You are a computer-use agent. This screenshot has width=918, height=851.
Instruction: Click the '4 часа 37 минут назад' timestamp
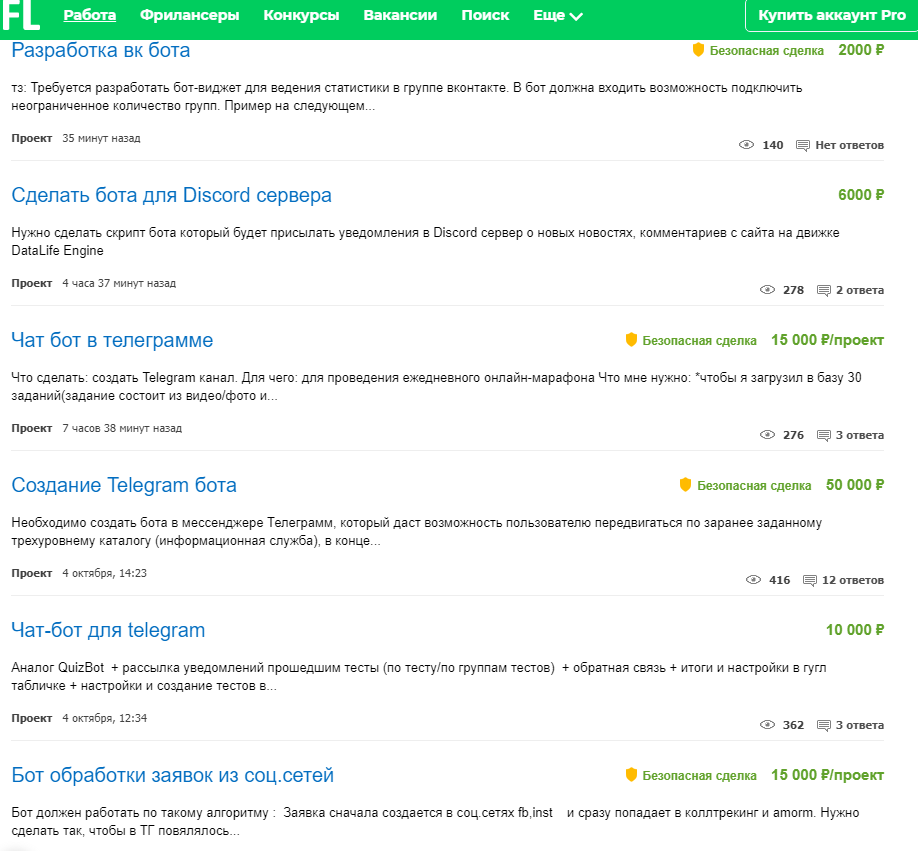click(x=119, y=283)
